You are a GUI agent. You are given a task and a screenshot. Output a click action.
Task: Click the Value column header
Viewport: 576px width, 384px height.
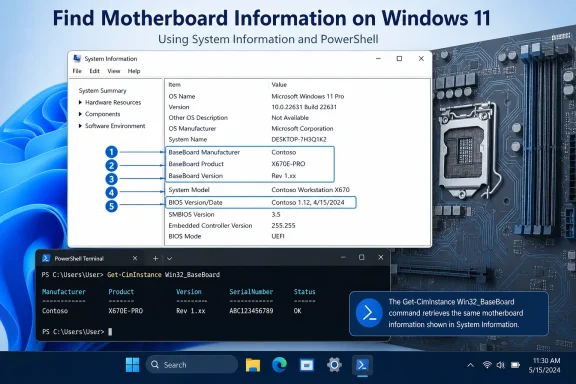[279, 85]
